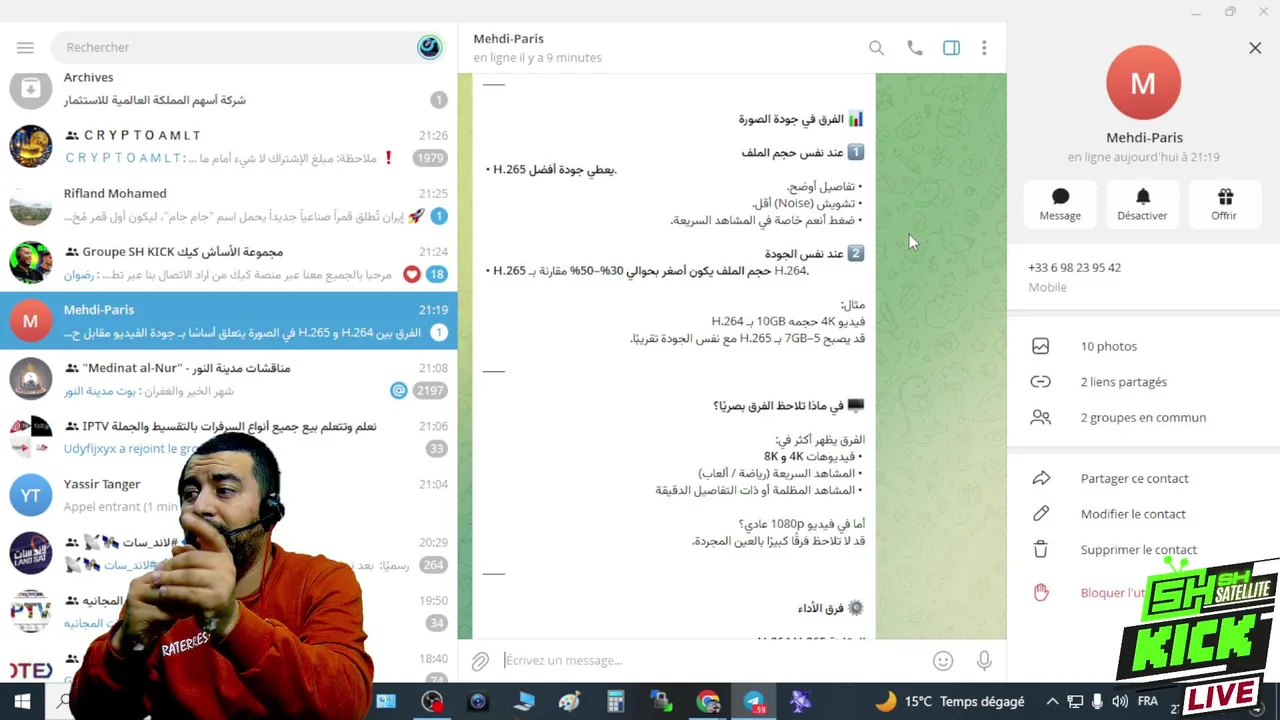Click the heart reaction badge on Groupe SH KICK
Screen dimensions: 1280x720
coord(411,274)
